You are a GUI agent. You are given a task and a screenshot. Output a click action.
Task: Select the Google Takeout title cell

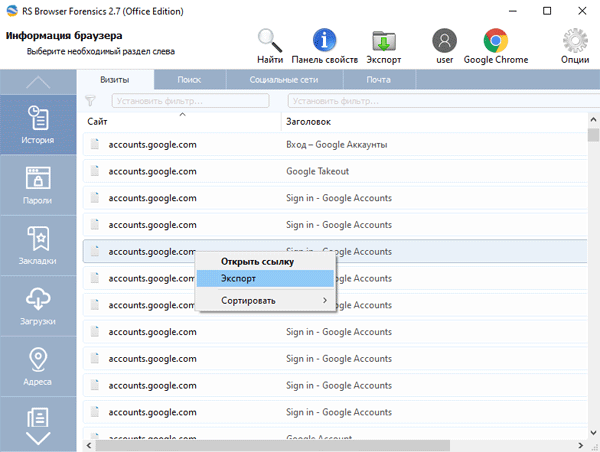coord(318,171)
